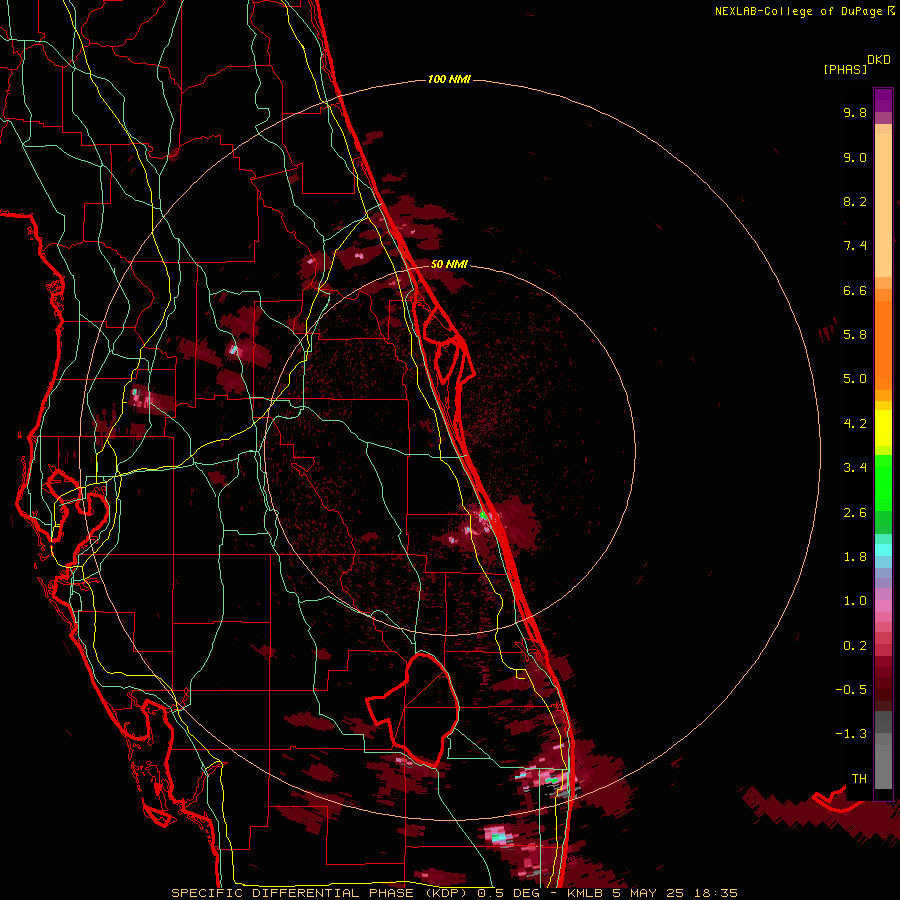900x900 pixels.
Task: Pick the cyan segment of the color bar
Action: (883, 549)
